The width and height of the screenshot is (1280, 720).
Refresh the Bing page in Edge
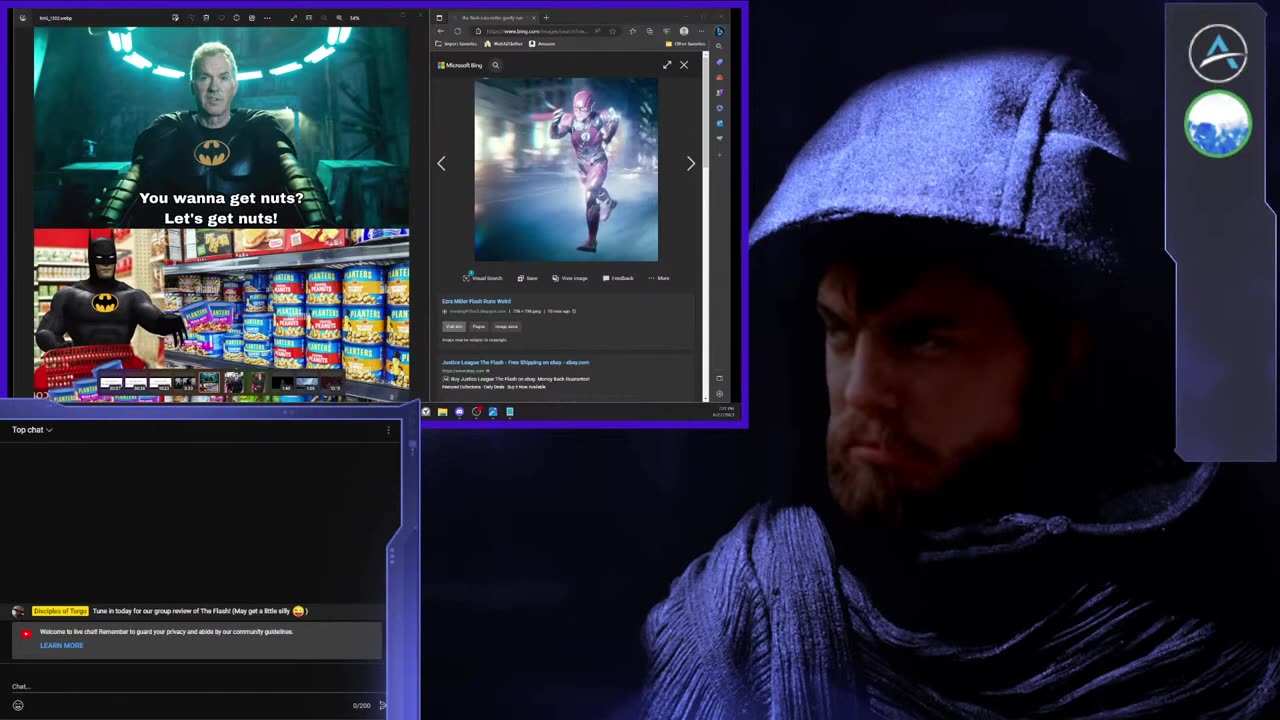458,31
